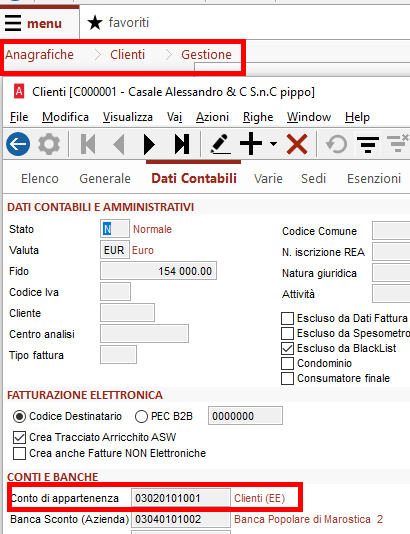The height and width of the screenshot is (534, 410).
Task: Open the File menu
Action: (x=19, y=117)
